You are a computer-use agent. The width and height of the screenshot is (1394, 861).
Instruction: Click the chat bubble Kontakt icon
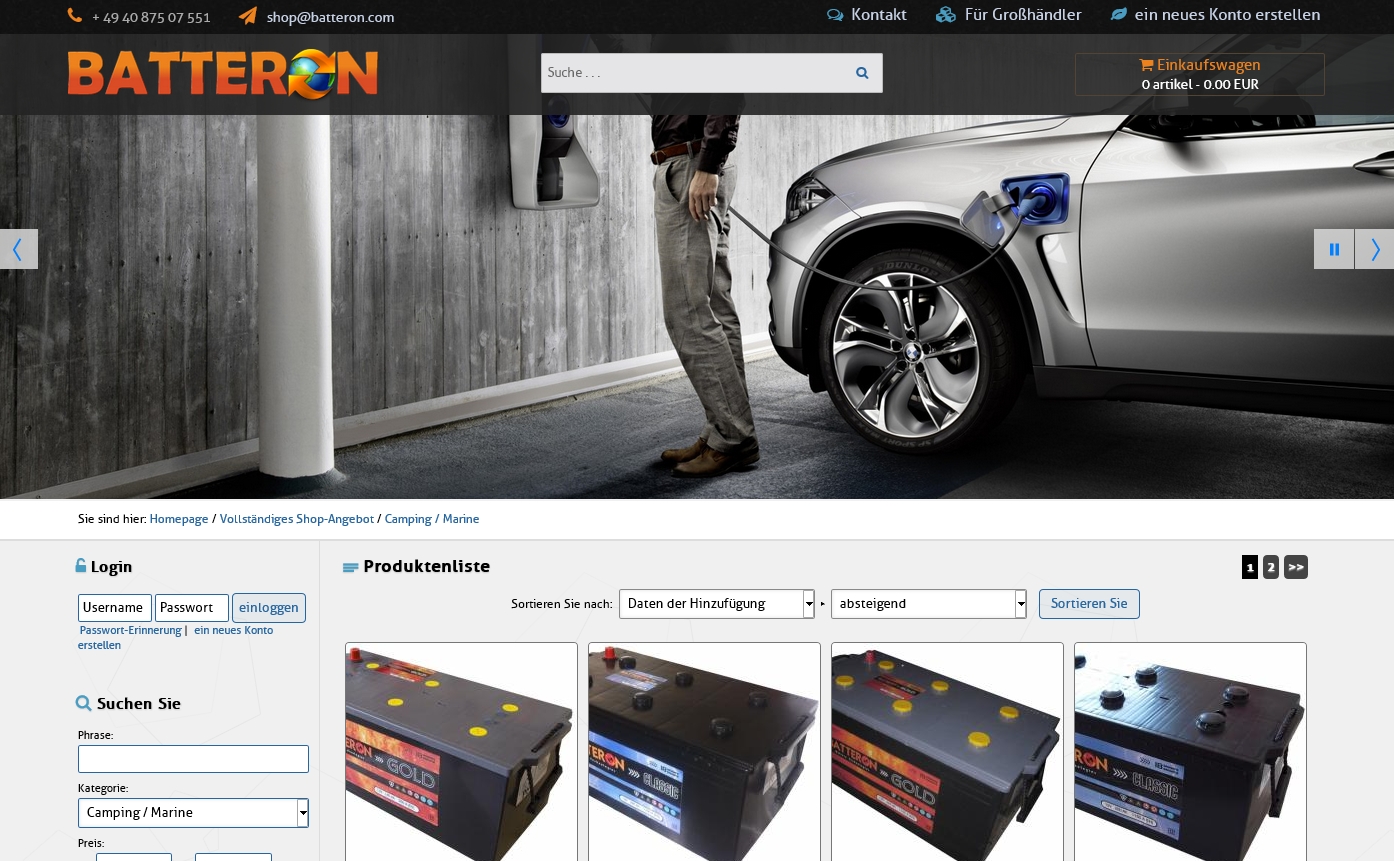(x=835, y=15)
